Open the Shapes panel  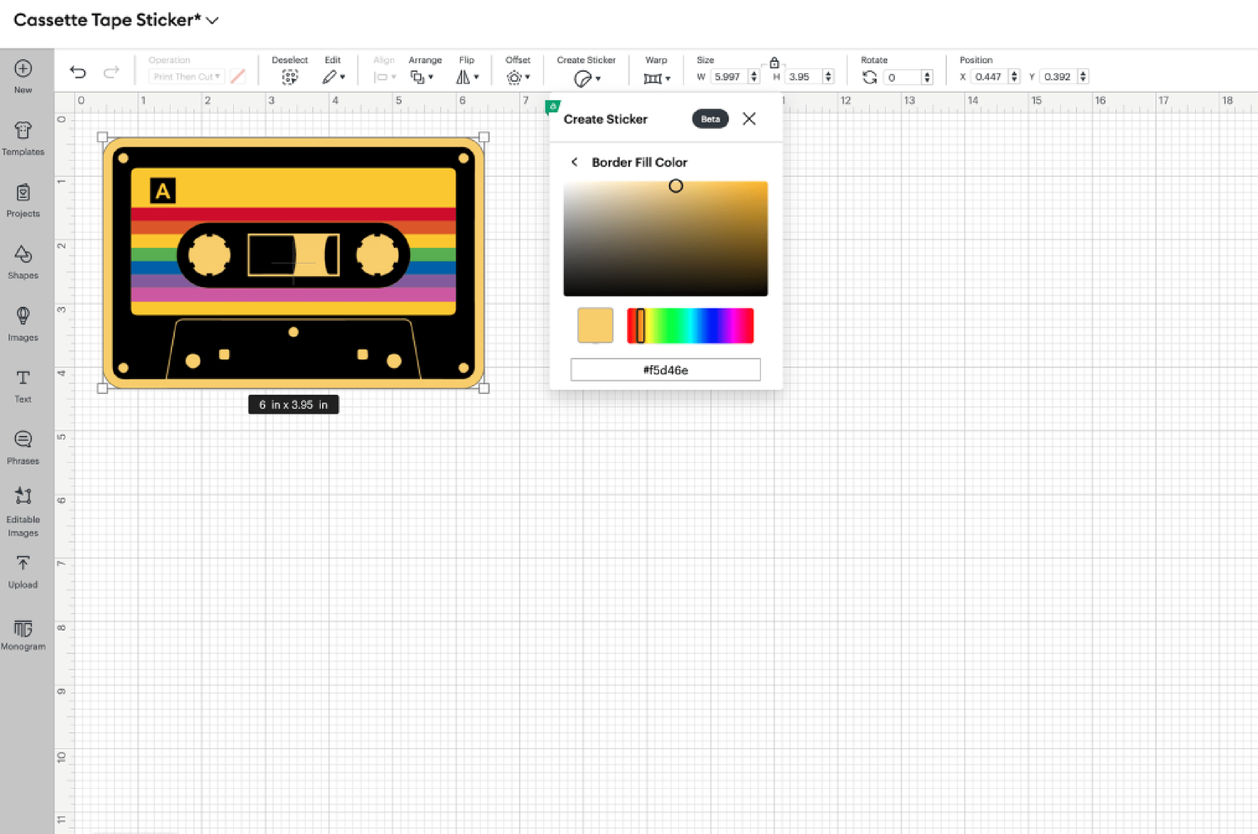[x=23, y=255]
